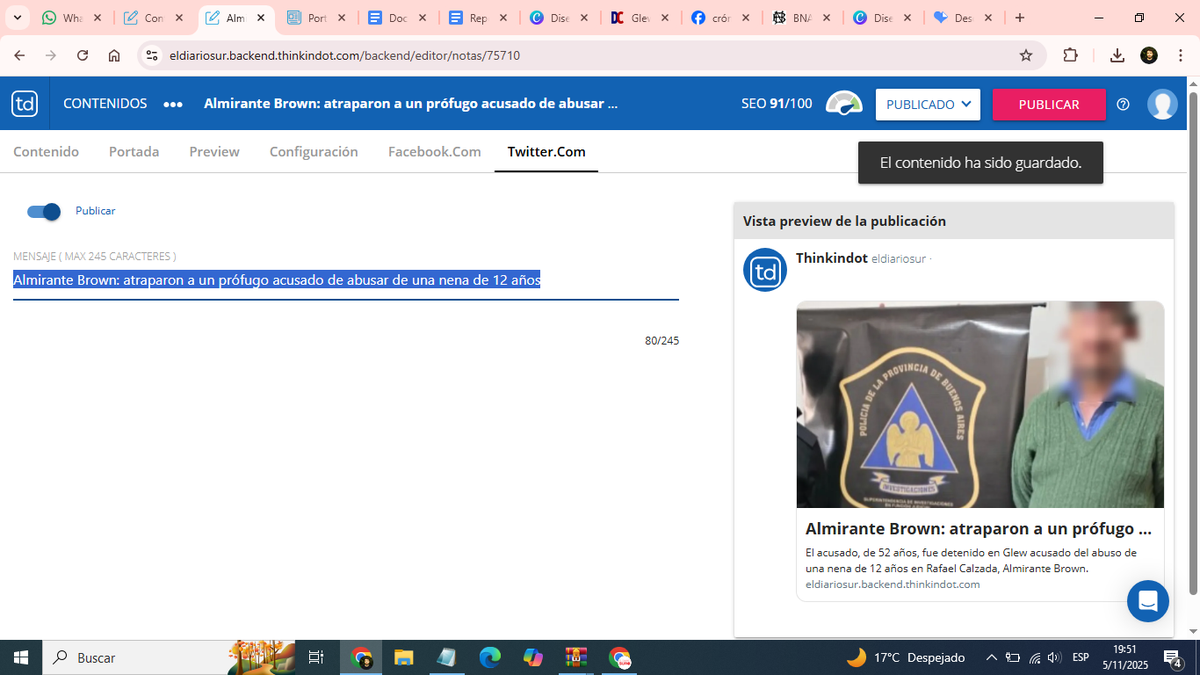Open the Configuración tab

pos(313,152)
